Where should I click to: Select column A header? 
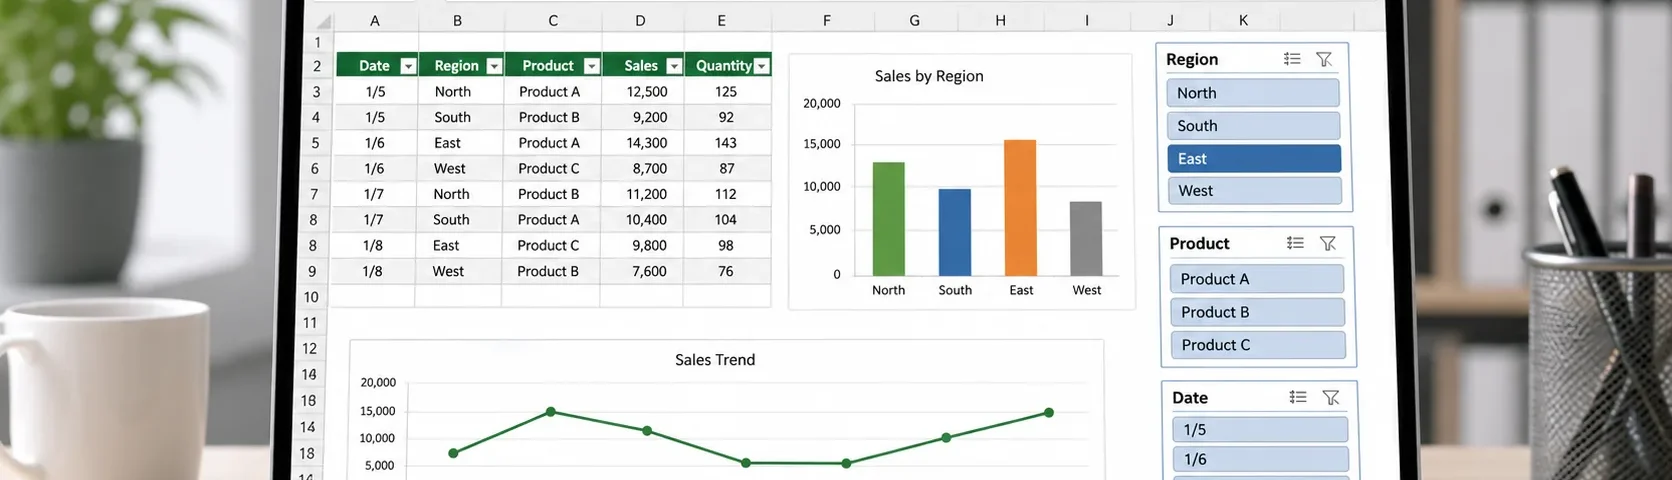[375, 20]
